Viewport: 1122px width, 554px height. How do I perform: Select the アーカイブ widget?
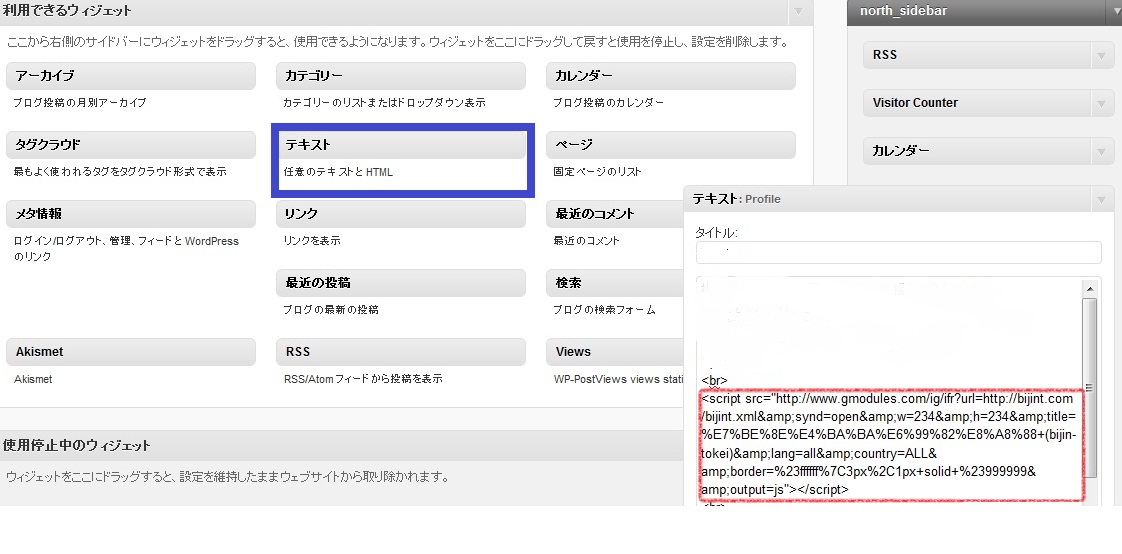130,76
